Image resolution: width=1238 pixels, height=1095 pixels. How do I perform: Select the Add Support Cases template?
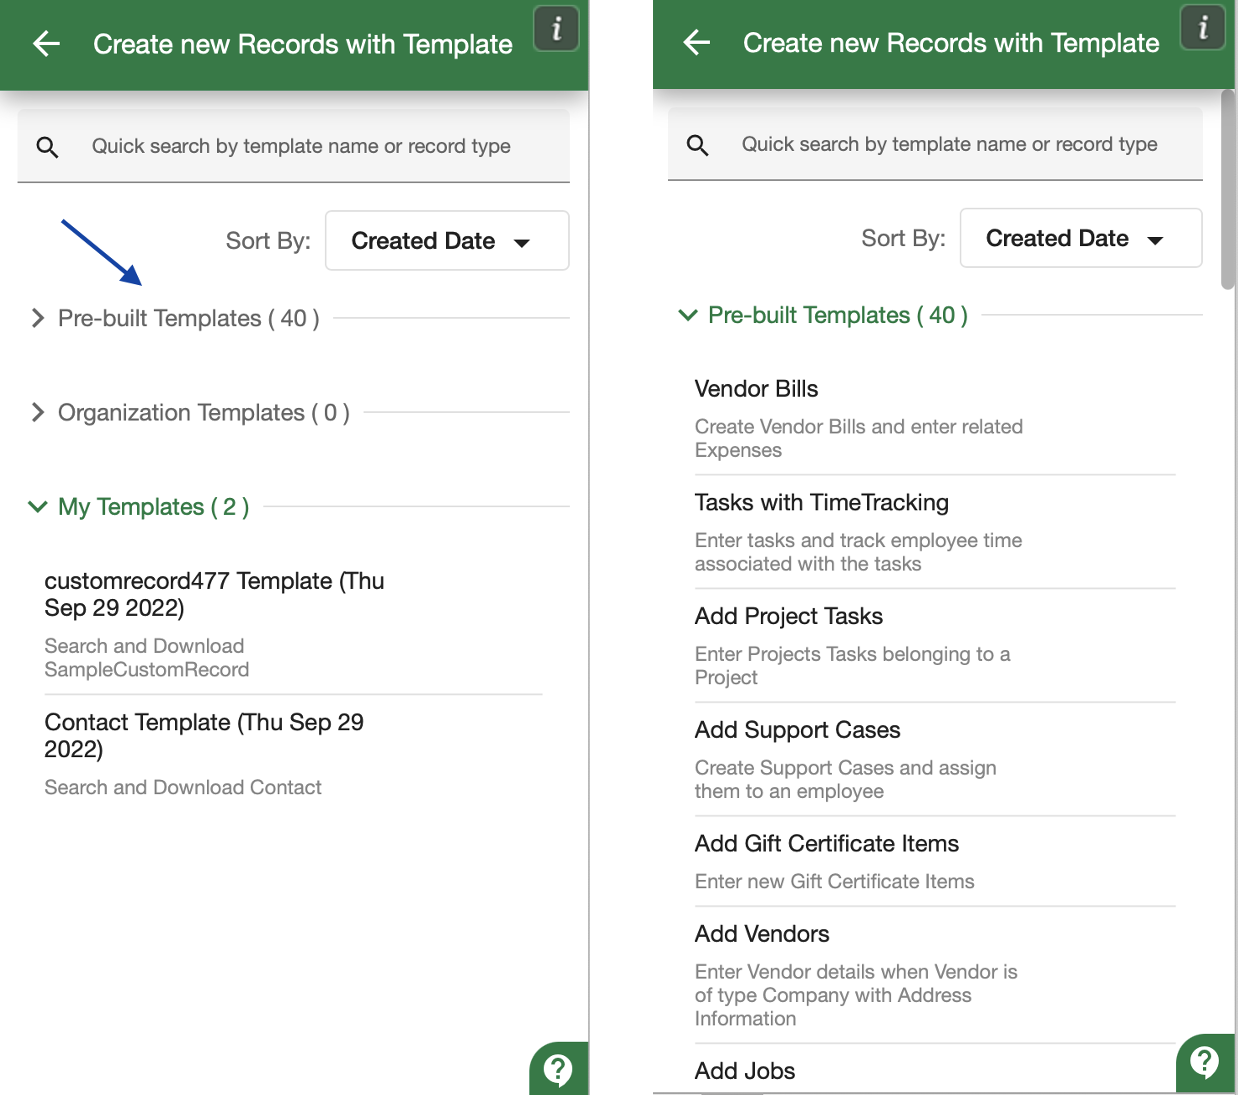click(797, 730)
